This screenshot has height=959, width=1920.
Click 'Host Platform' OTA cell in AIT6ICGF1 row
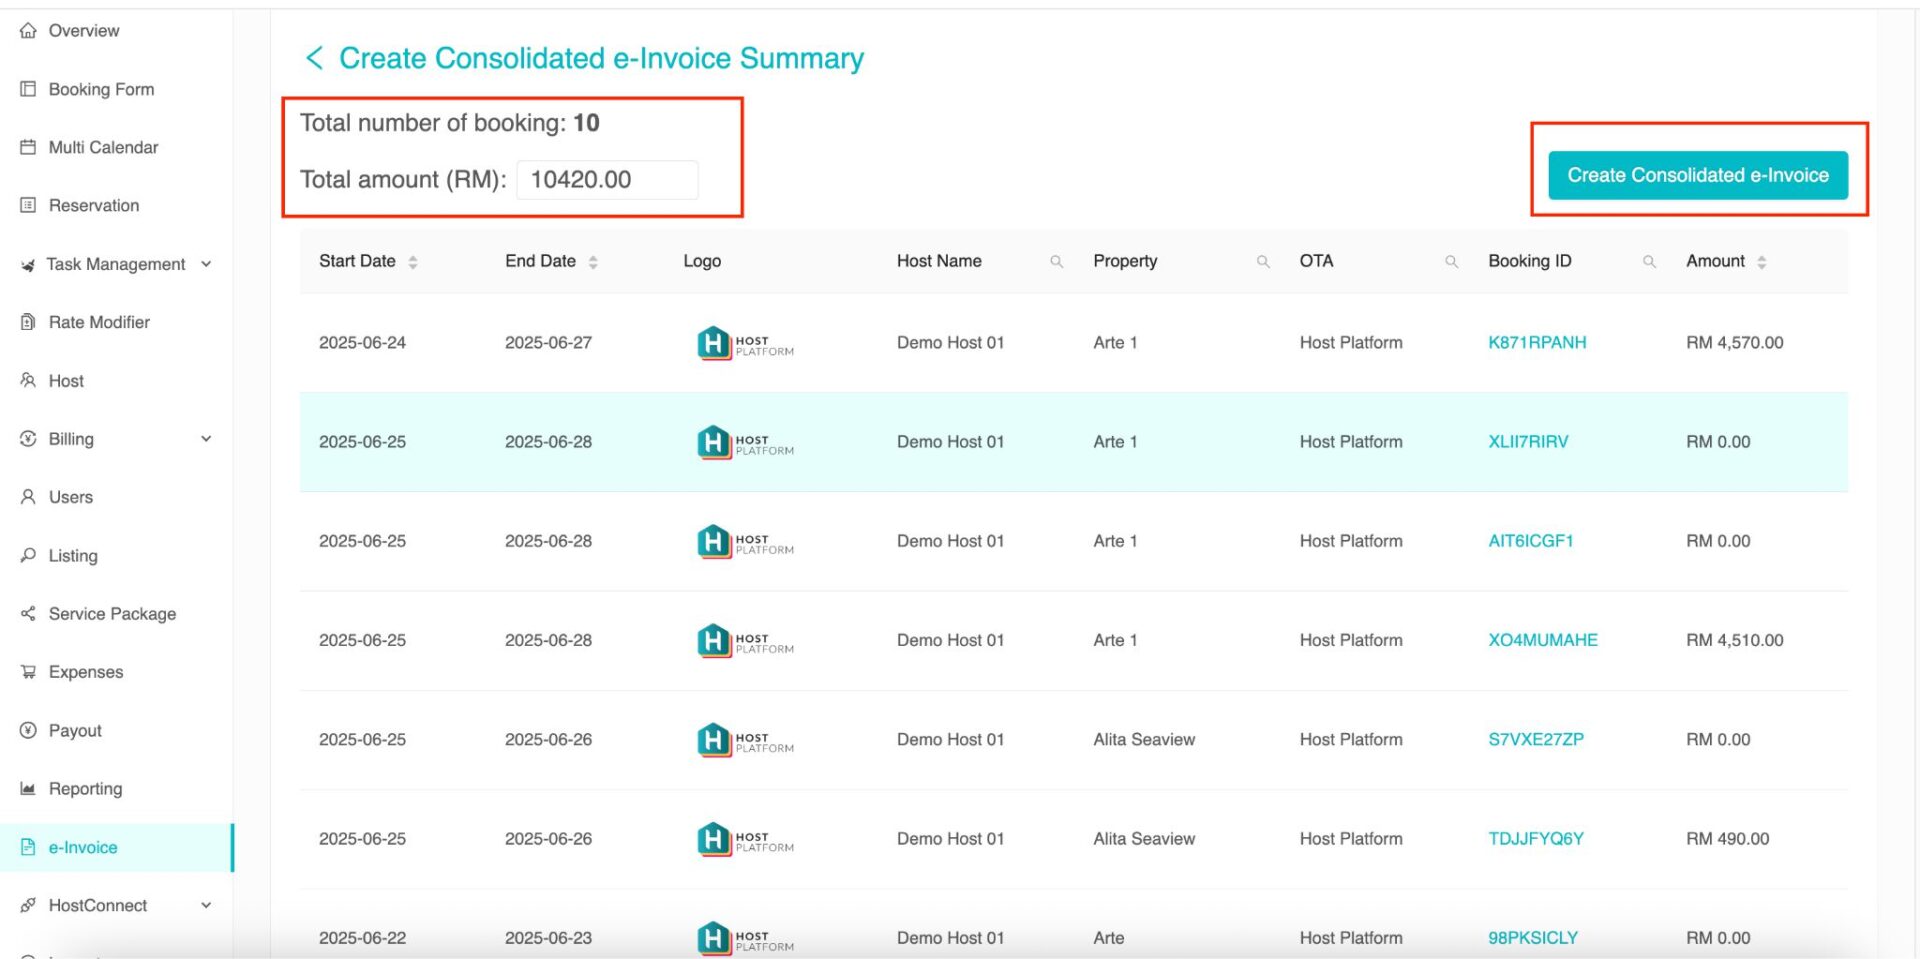click(1351, 541)
